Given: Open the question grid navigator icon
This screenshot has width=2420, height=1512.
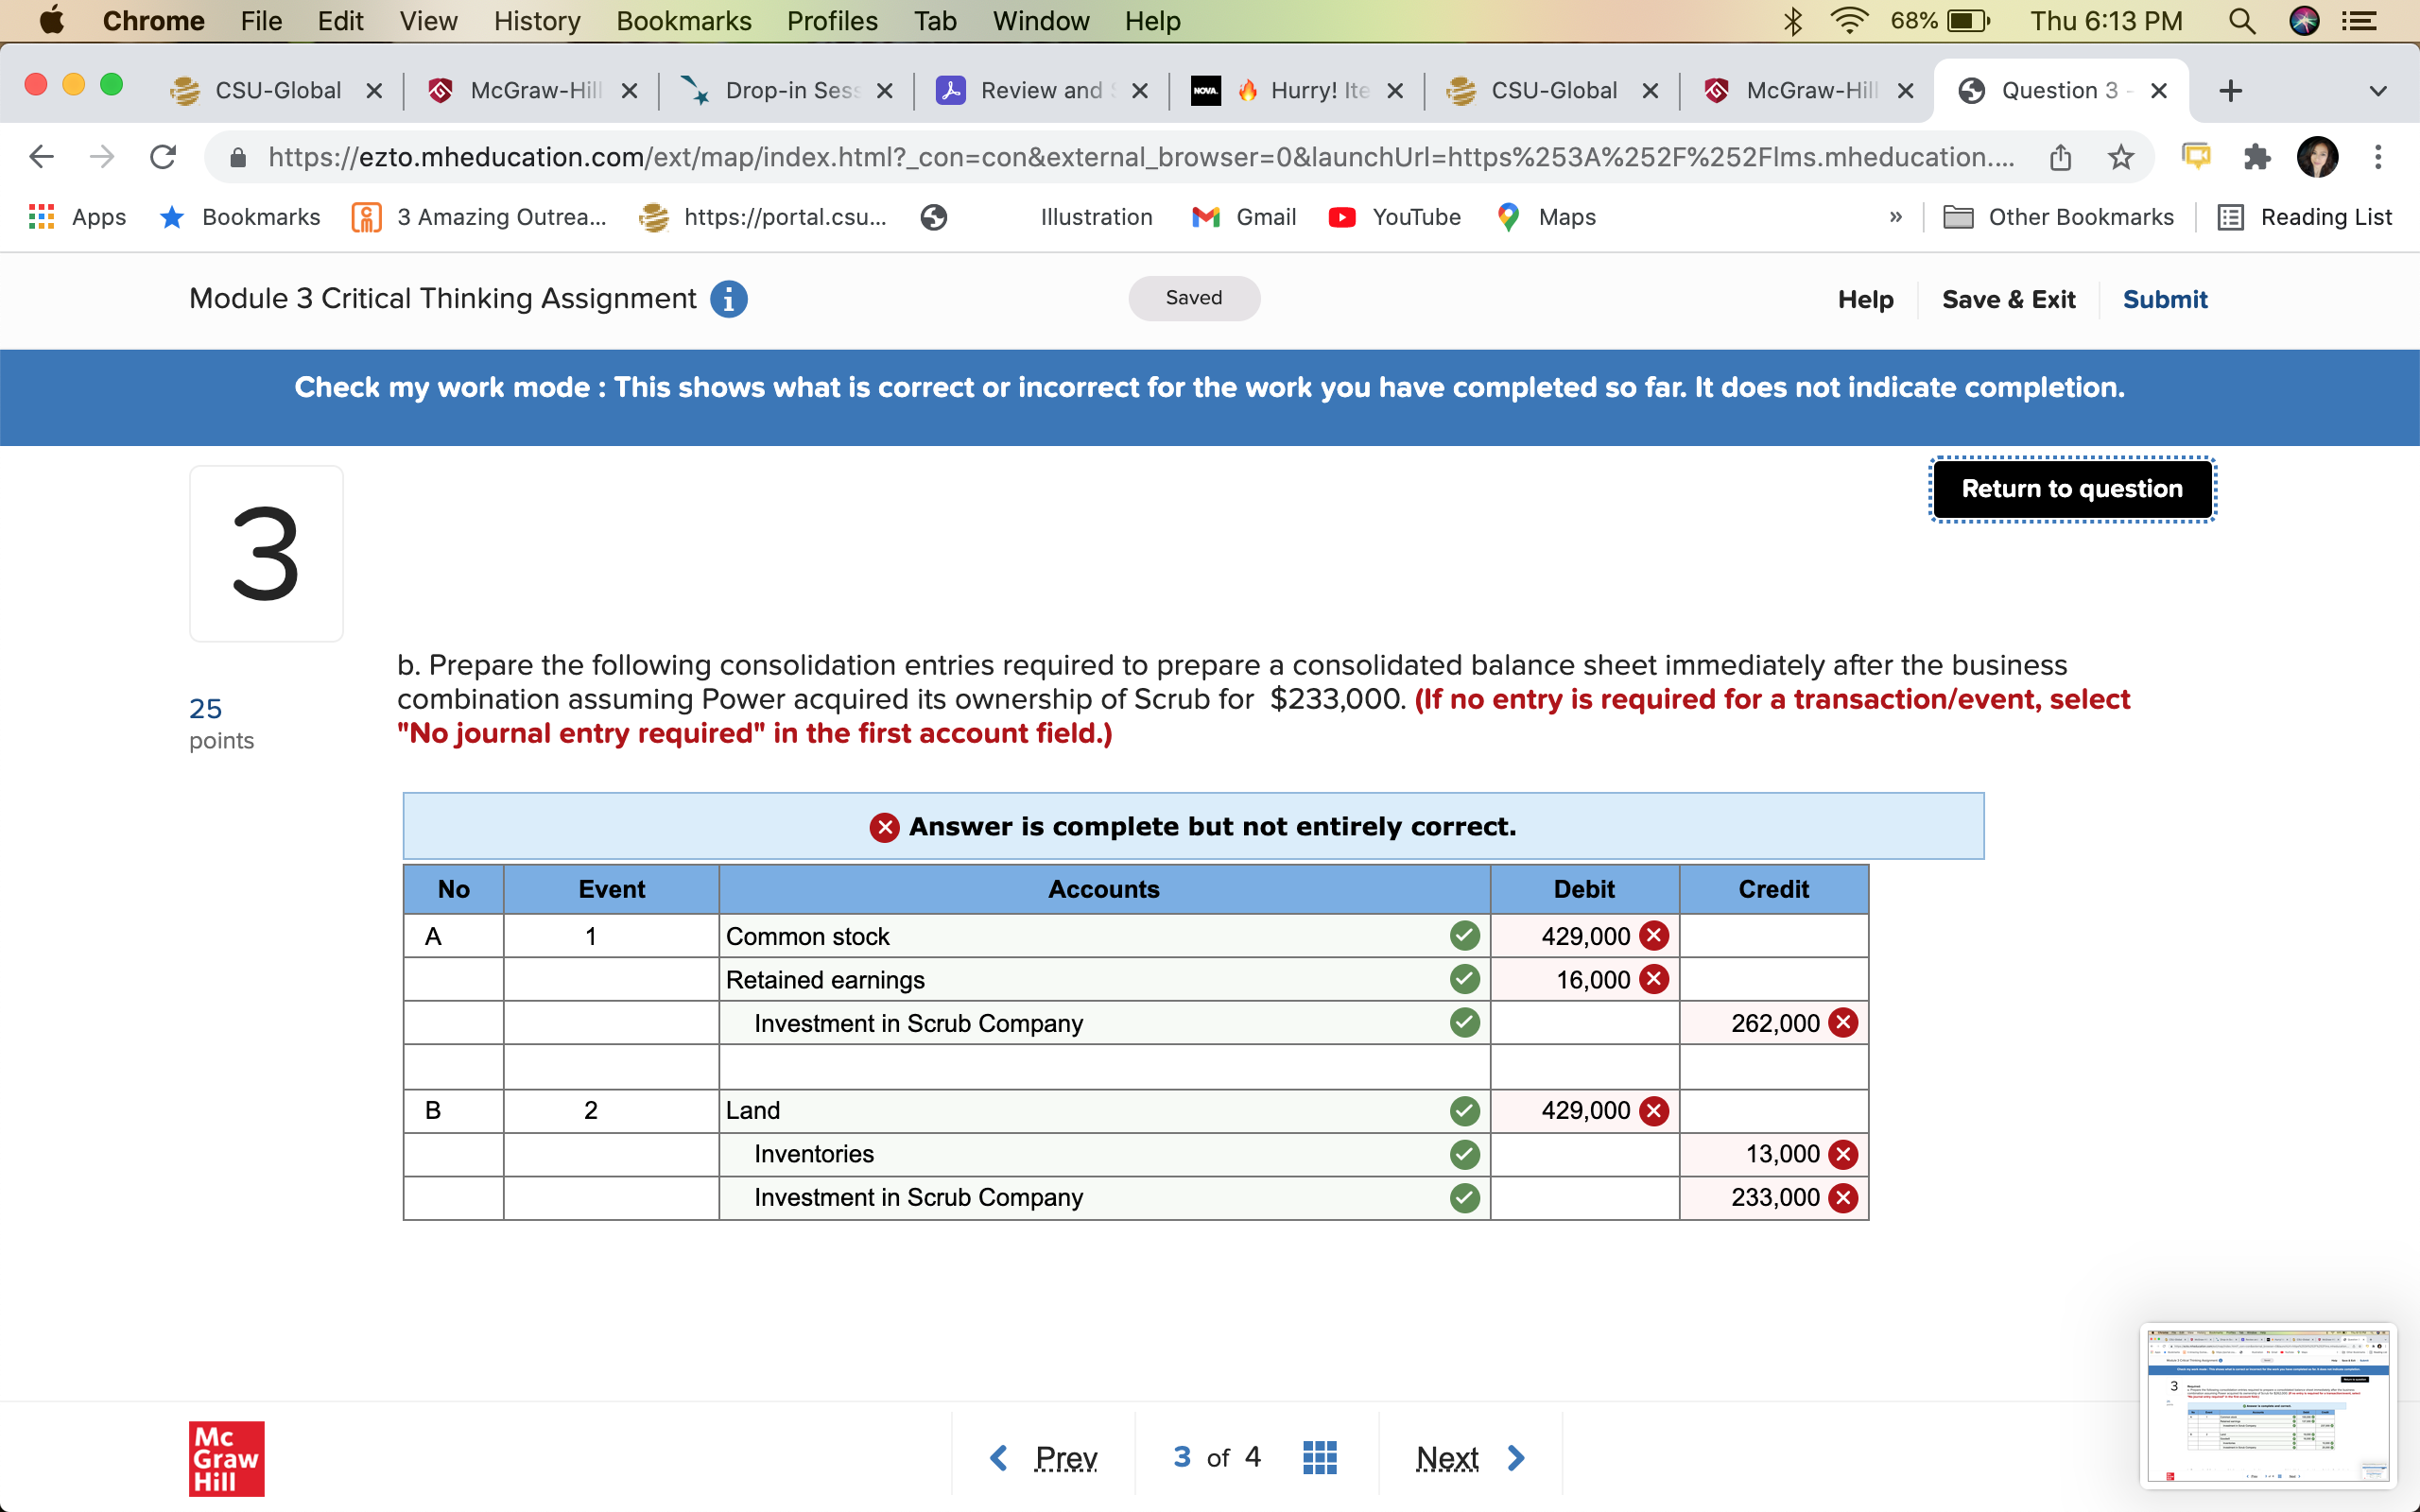Looking at the screenshot, I should pyautogui.click(x=1319, y=1457).
